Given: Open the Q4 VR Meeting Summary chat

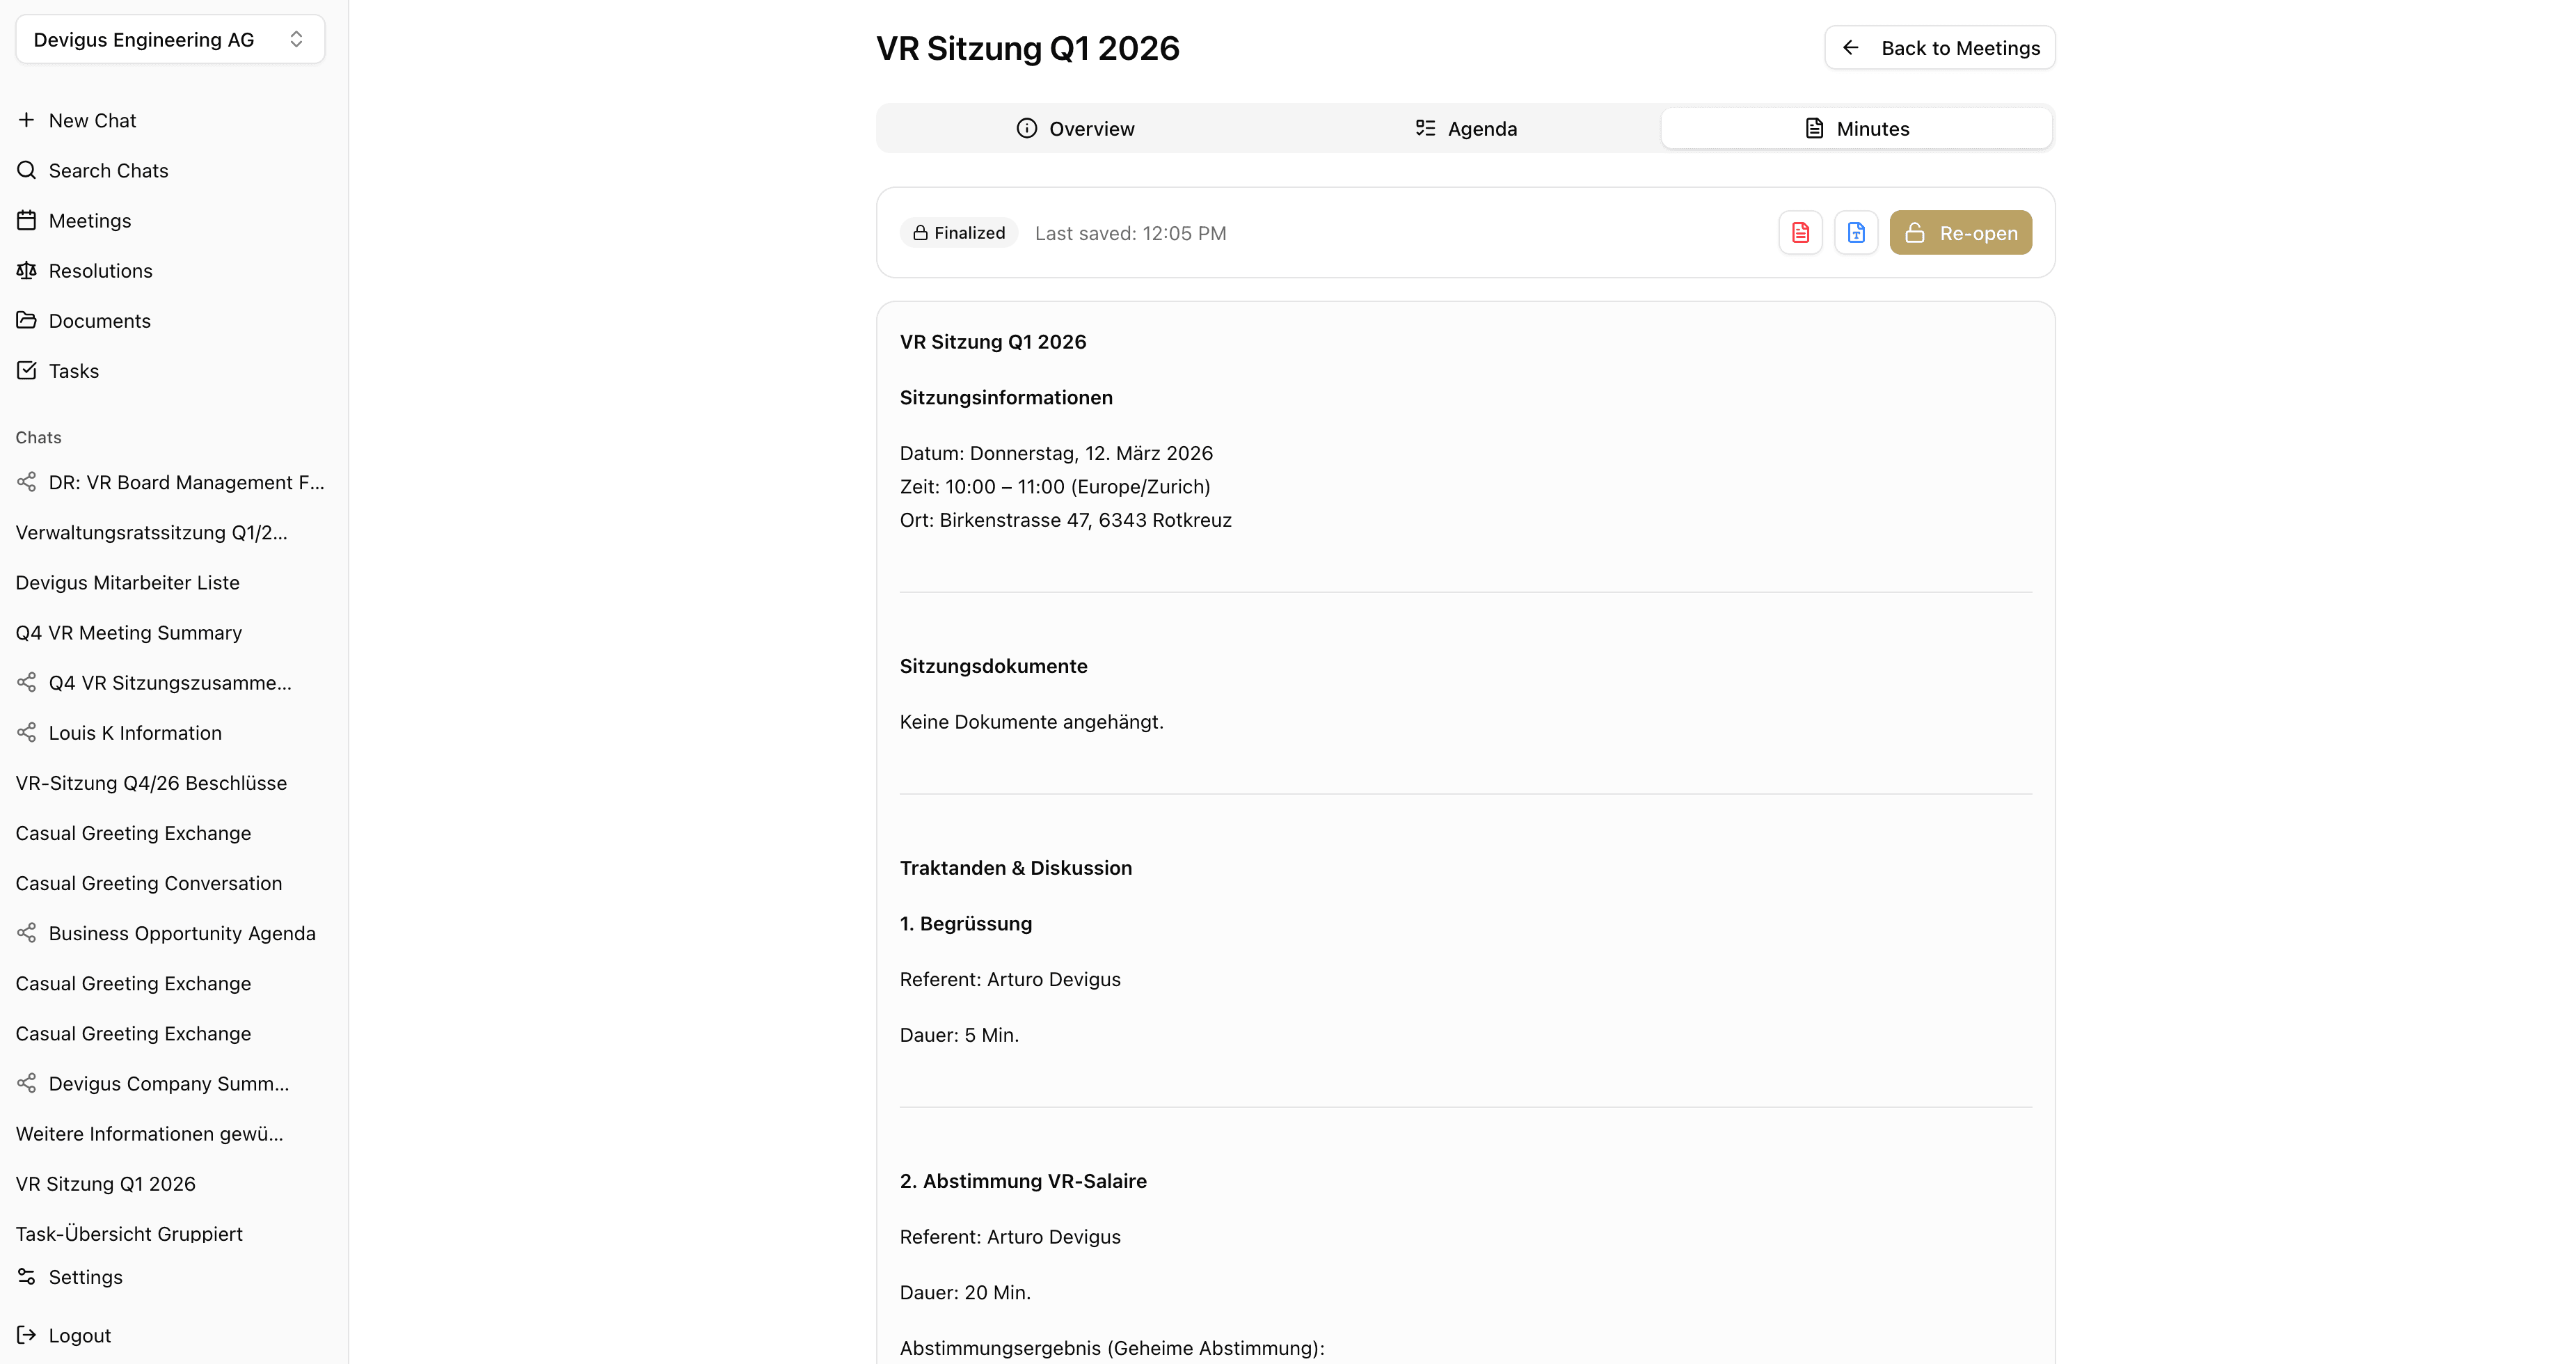Looking at the screenshot, I should pyautogui.click(x=128, y=632).
